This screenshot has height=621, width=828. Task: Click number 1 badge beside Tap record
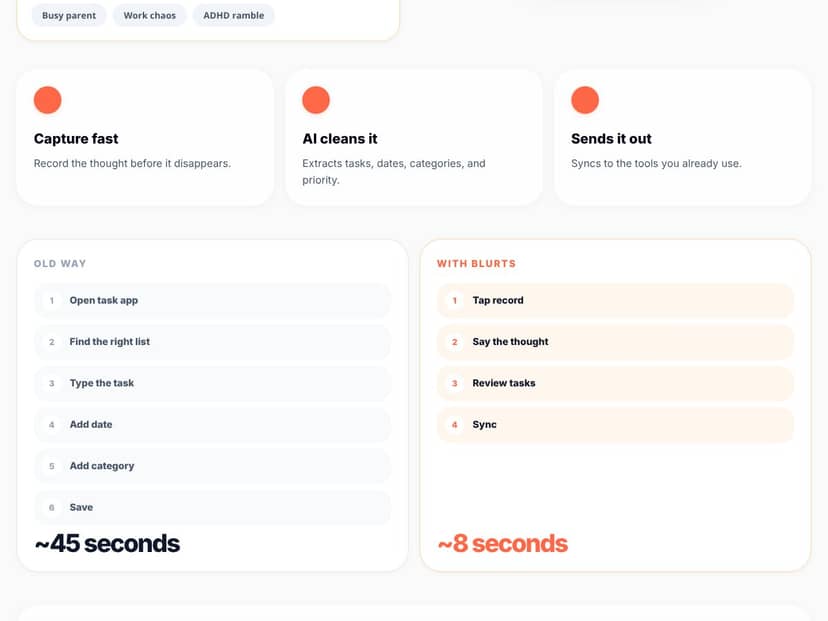[455, 300]
